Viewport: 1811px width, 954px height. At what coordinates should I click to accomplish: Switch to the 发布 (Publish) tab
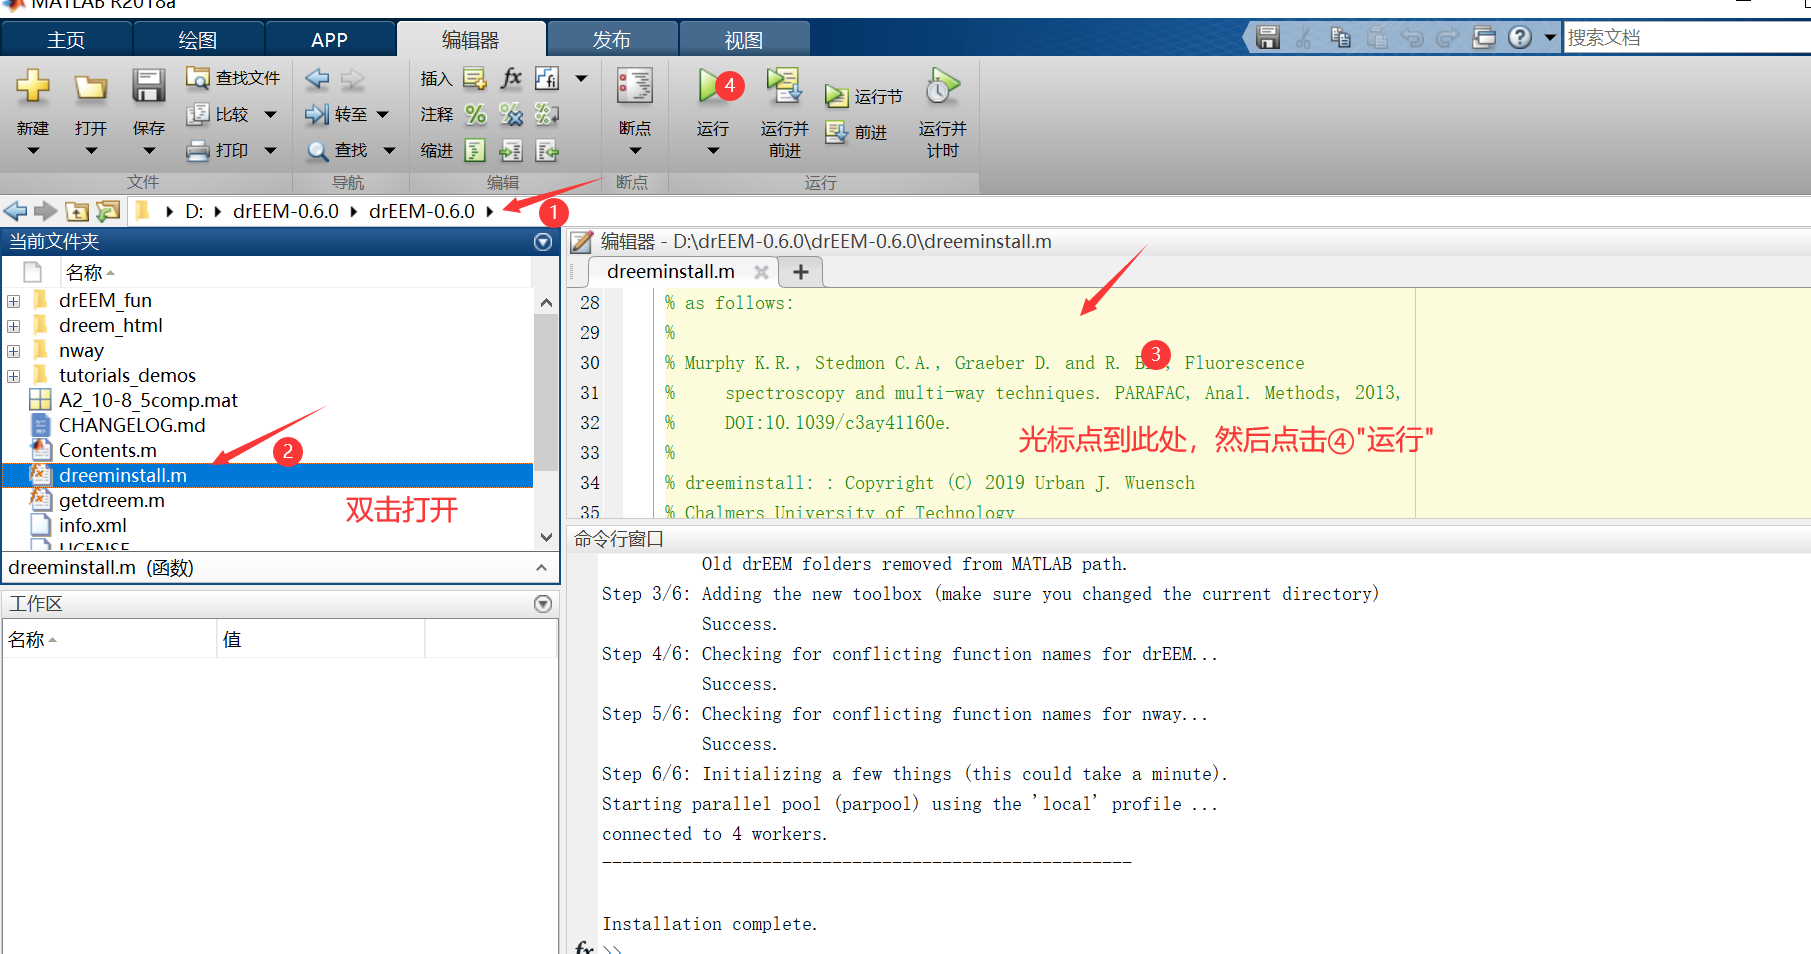612,40
